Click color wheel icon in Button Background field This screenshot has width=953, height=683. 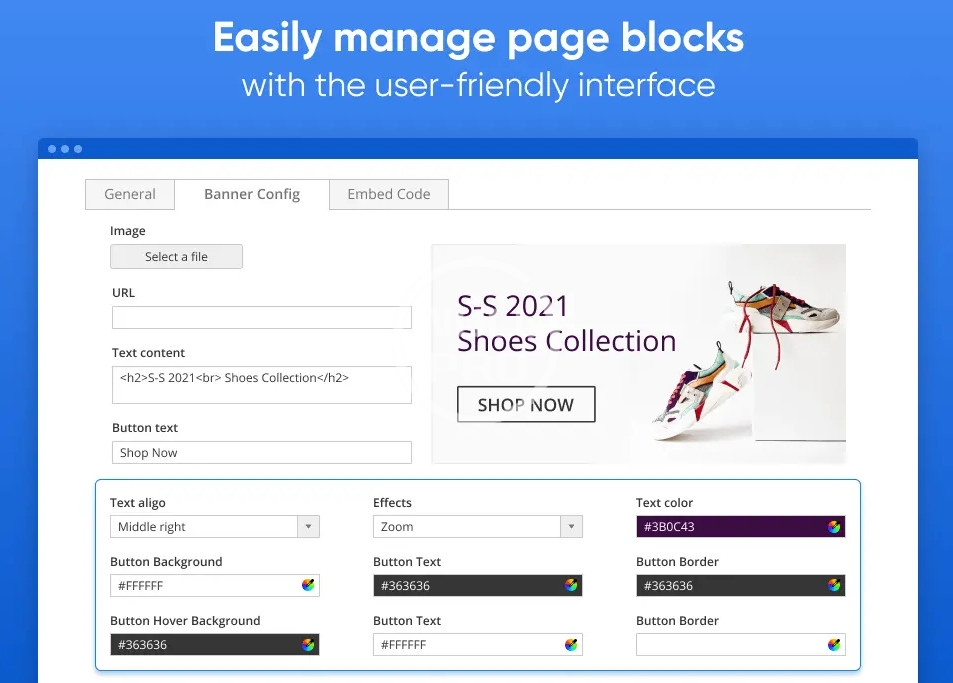(308, 586)
